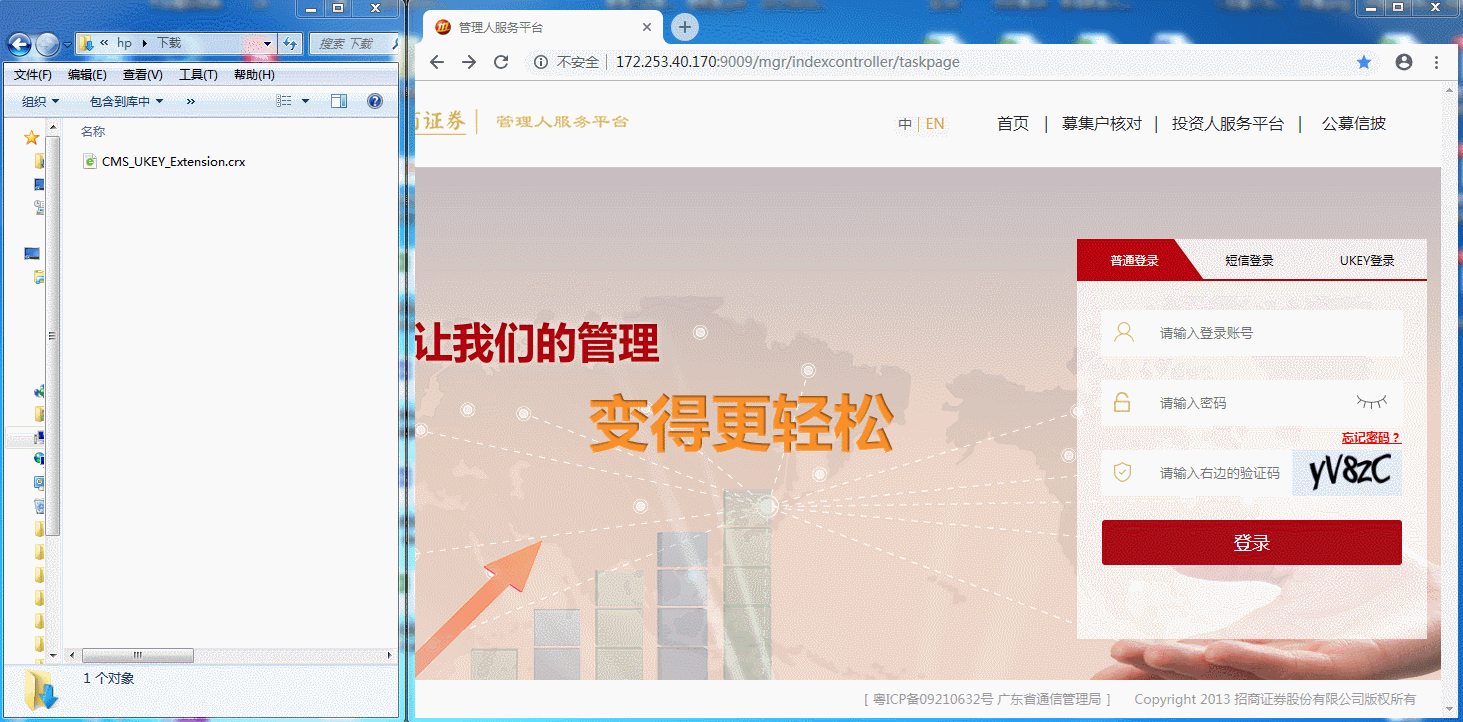Click the user icon in account field

[x=1124, y=332]
